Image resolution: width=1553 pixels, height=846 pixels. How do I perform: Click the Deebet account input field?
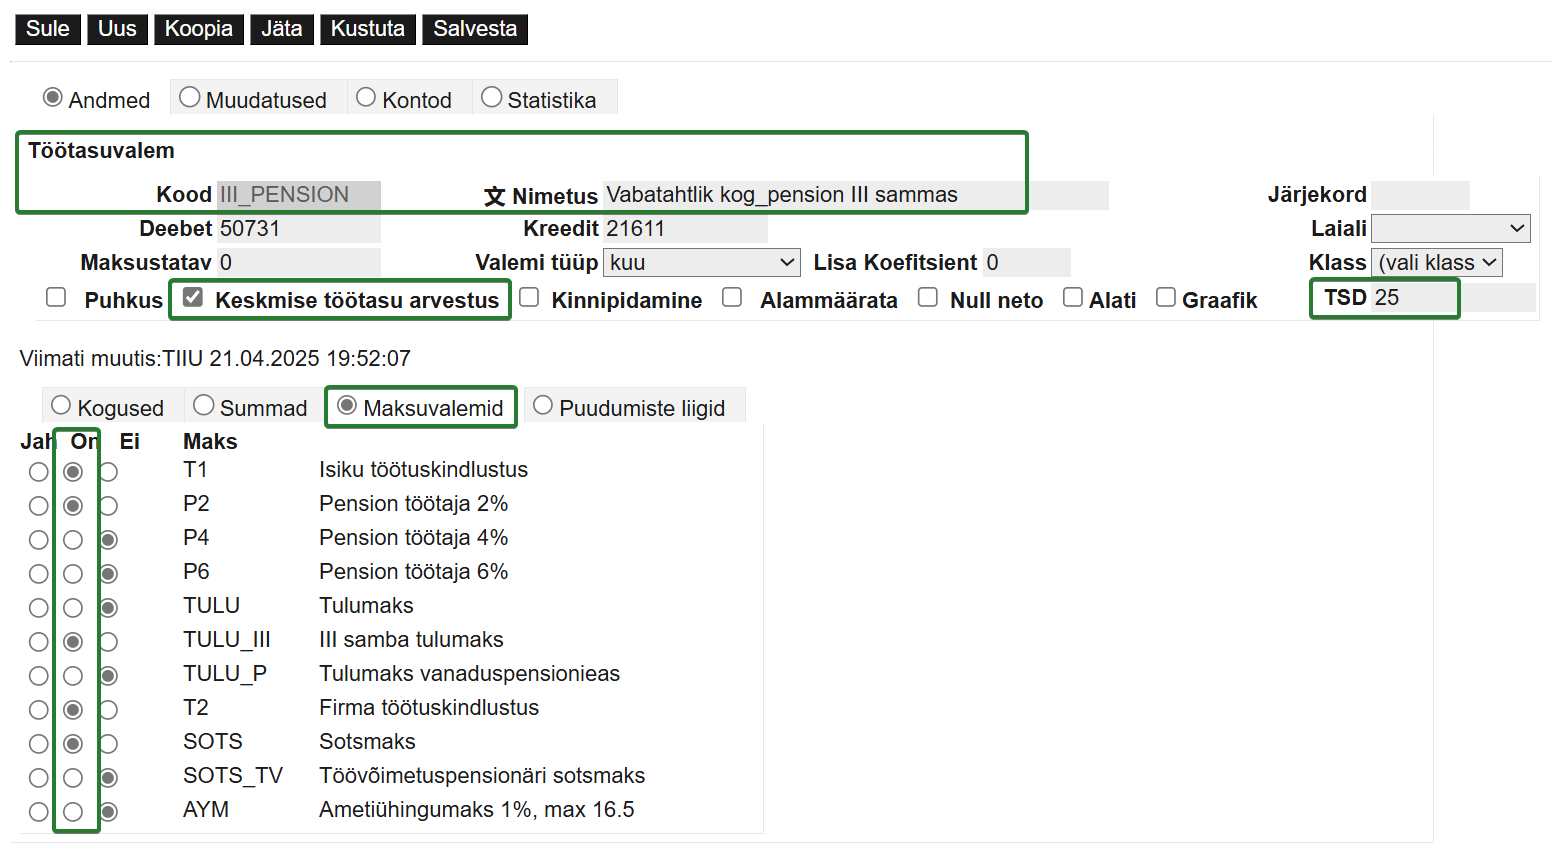pos(298,229)
